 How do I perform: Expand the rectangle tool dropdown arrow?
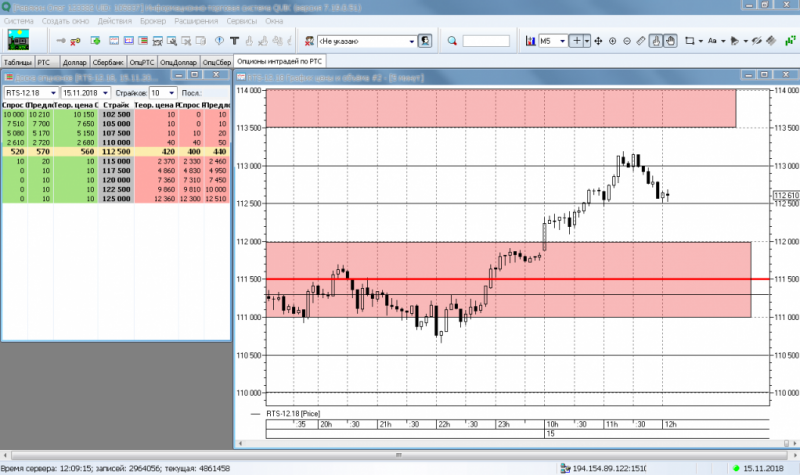click(701, 41)
